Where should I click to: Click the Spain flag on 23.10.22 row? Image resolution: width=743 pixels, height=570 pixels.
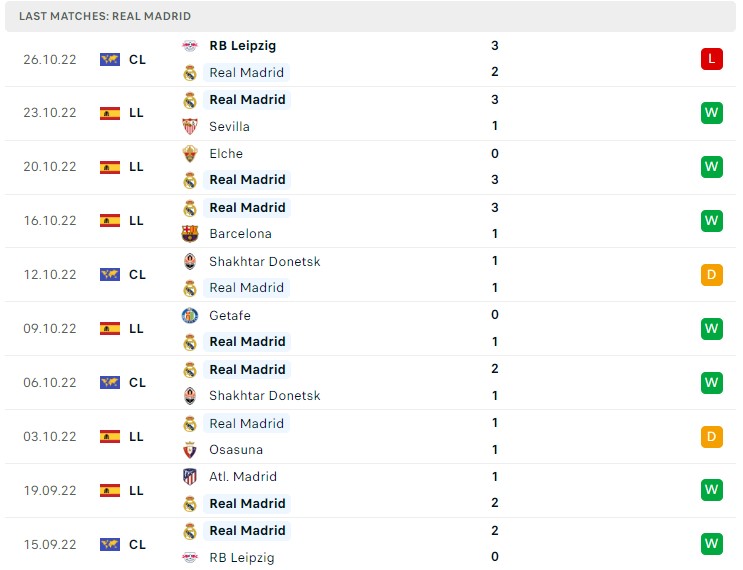click(x=110, y=113)
